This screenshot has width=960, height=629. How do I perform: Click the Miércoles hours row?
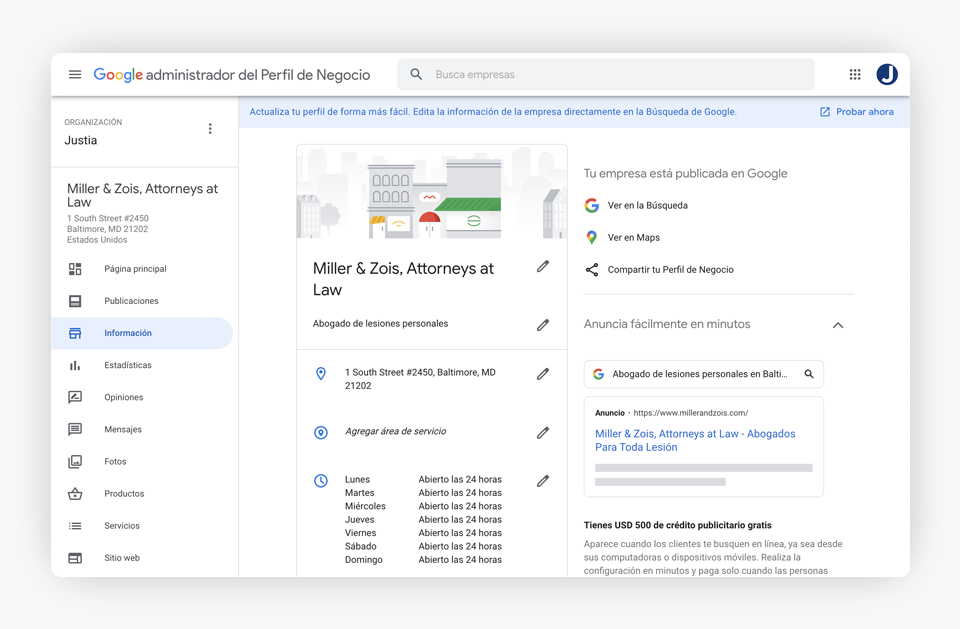point(423,507)
